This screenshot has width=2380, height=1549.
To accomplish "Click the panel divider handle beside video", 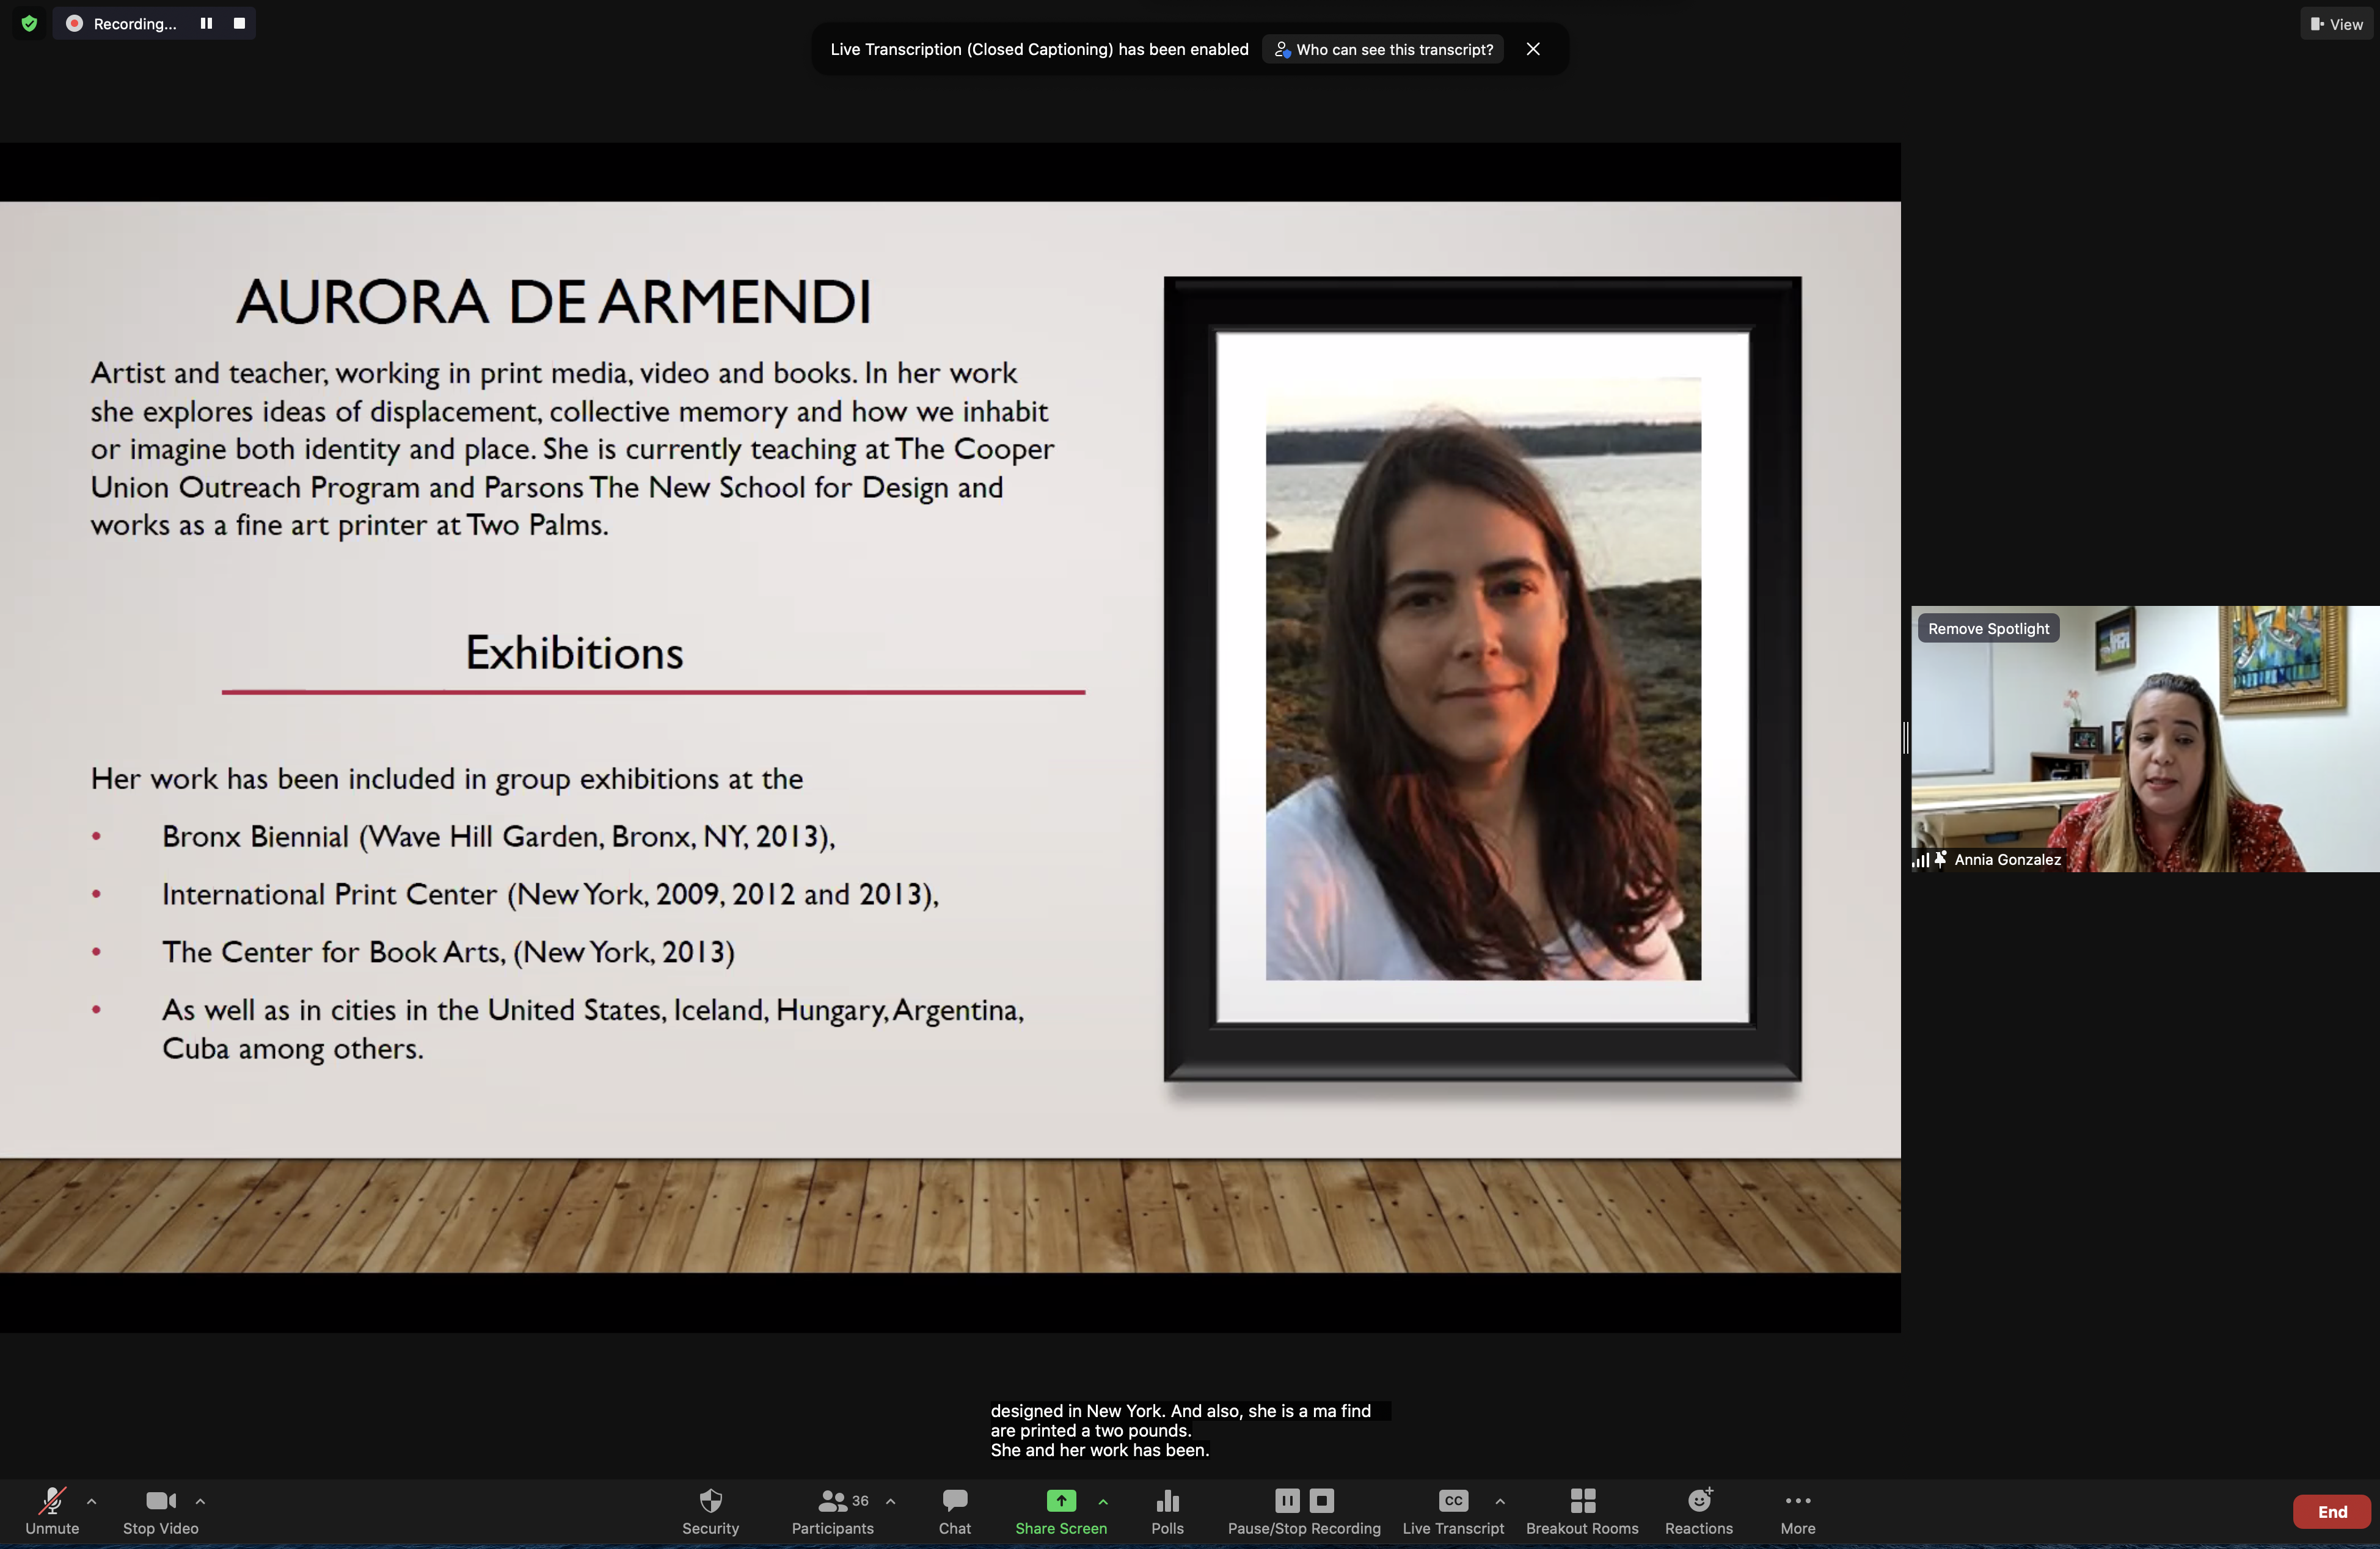I will click(1906, 738).
